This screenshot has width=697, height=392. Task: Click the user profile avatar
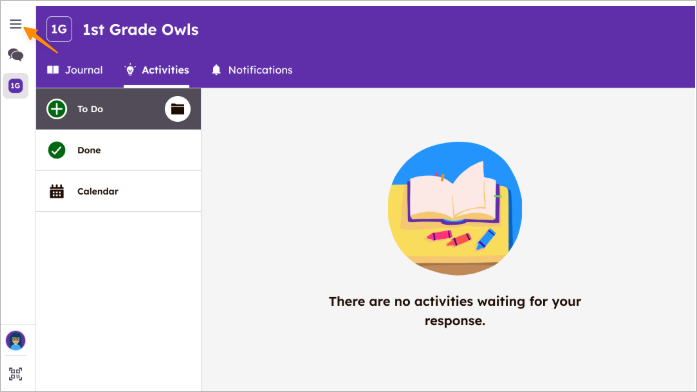coord(16,341)
